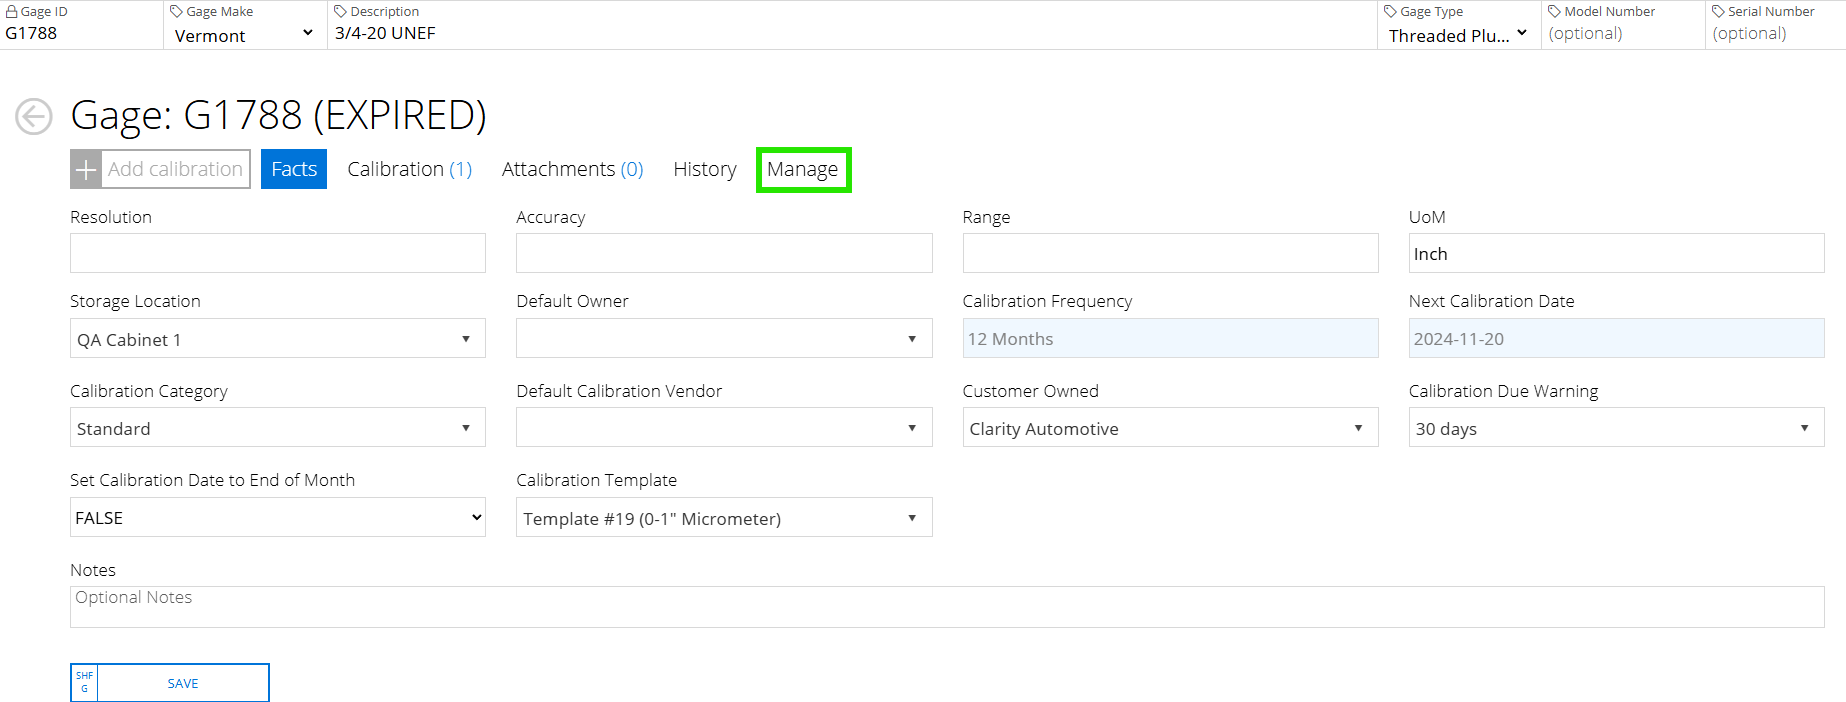Click the "Calibration Template" label

[596, 480]
